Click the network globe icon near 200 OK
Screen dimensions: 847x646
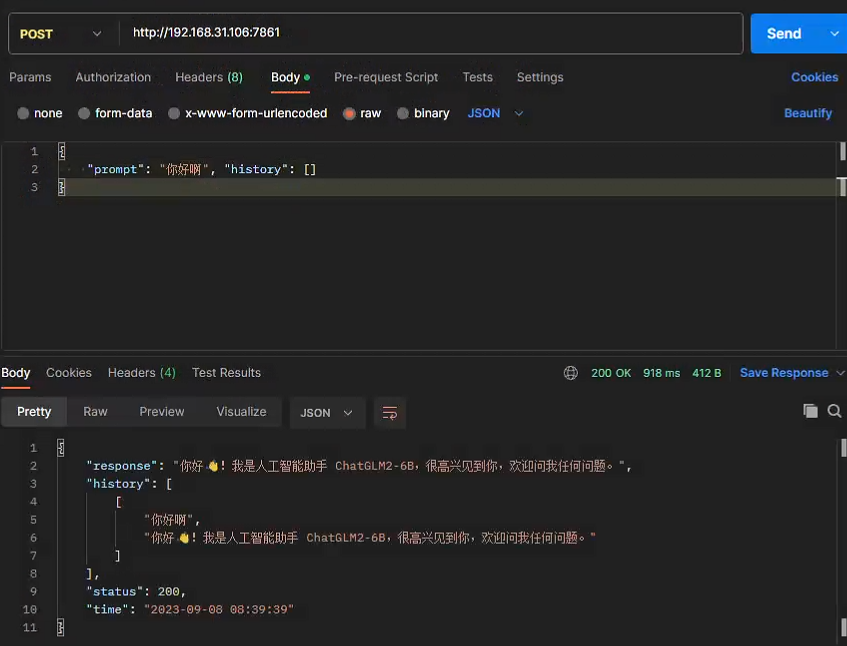(570, 372)
